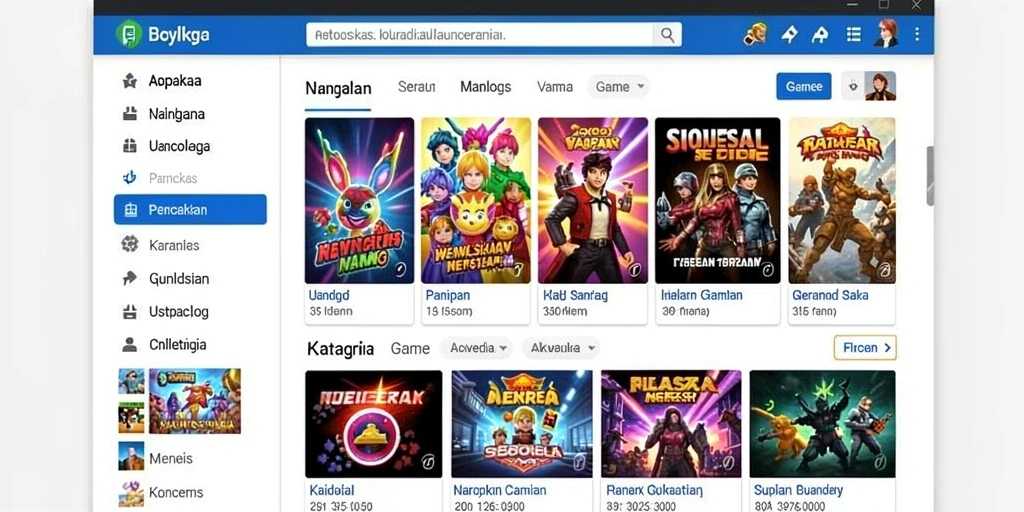This screenshot has height=512, width=1024.
Task: Click the Suplan Buandery title text
Action: coord(798,490)
